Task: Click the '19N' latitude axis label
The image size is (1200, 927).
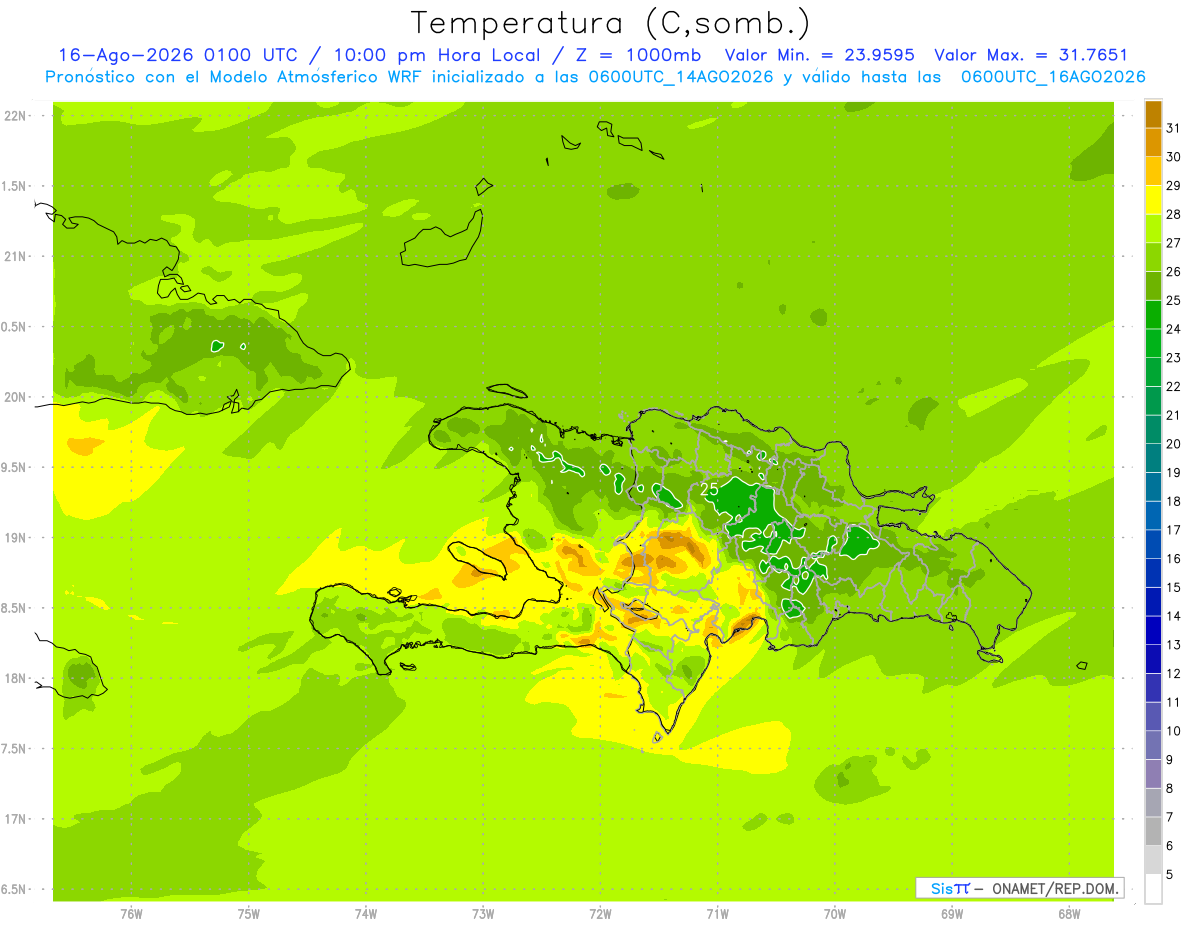Action: pyautogui.click(x=16, y=538)
